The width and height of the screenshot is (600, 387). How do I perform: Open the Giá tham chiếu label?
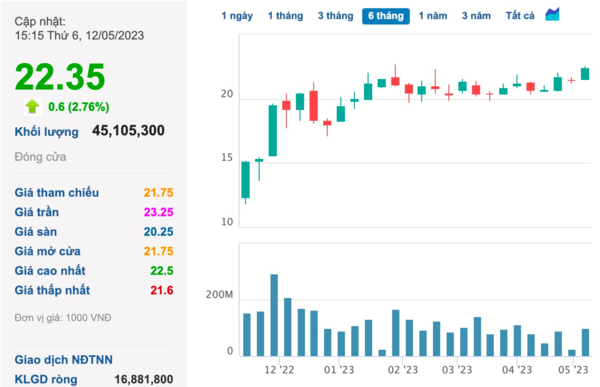pos(57,193)
